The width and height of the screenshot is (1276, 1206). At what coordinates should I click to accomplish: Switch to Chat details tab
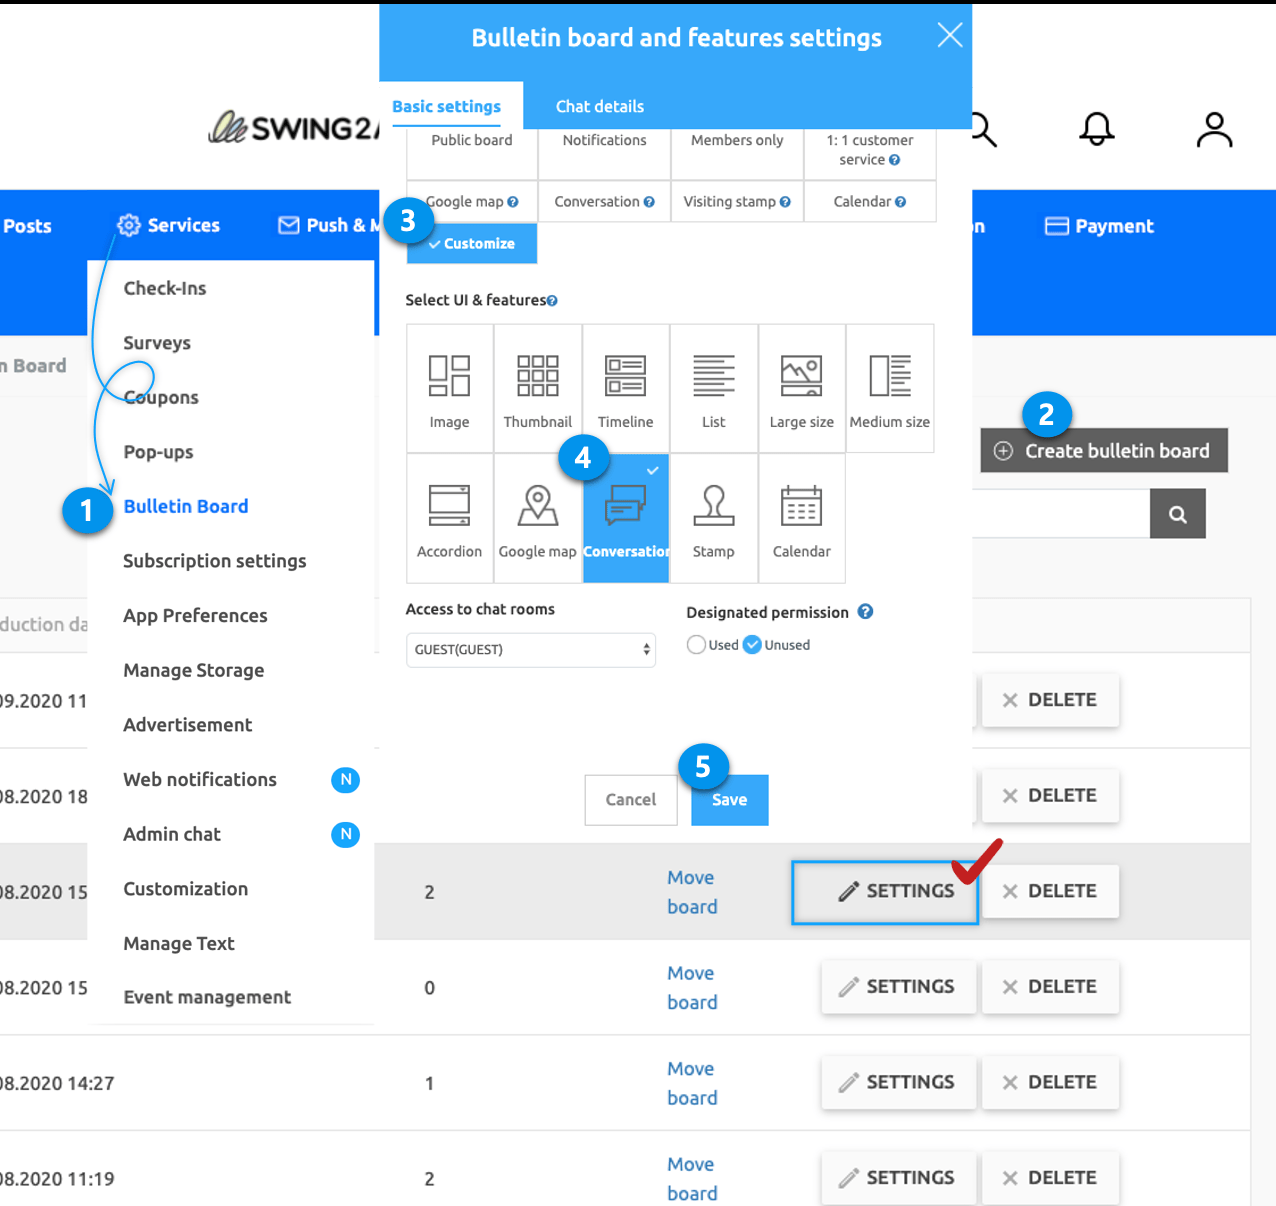click(599, 106)
